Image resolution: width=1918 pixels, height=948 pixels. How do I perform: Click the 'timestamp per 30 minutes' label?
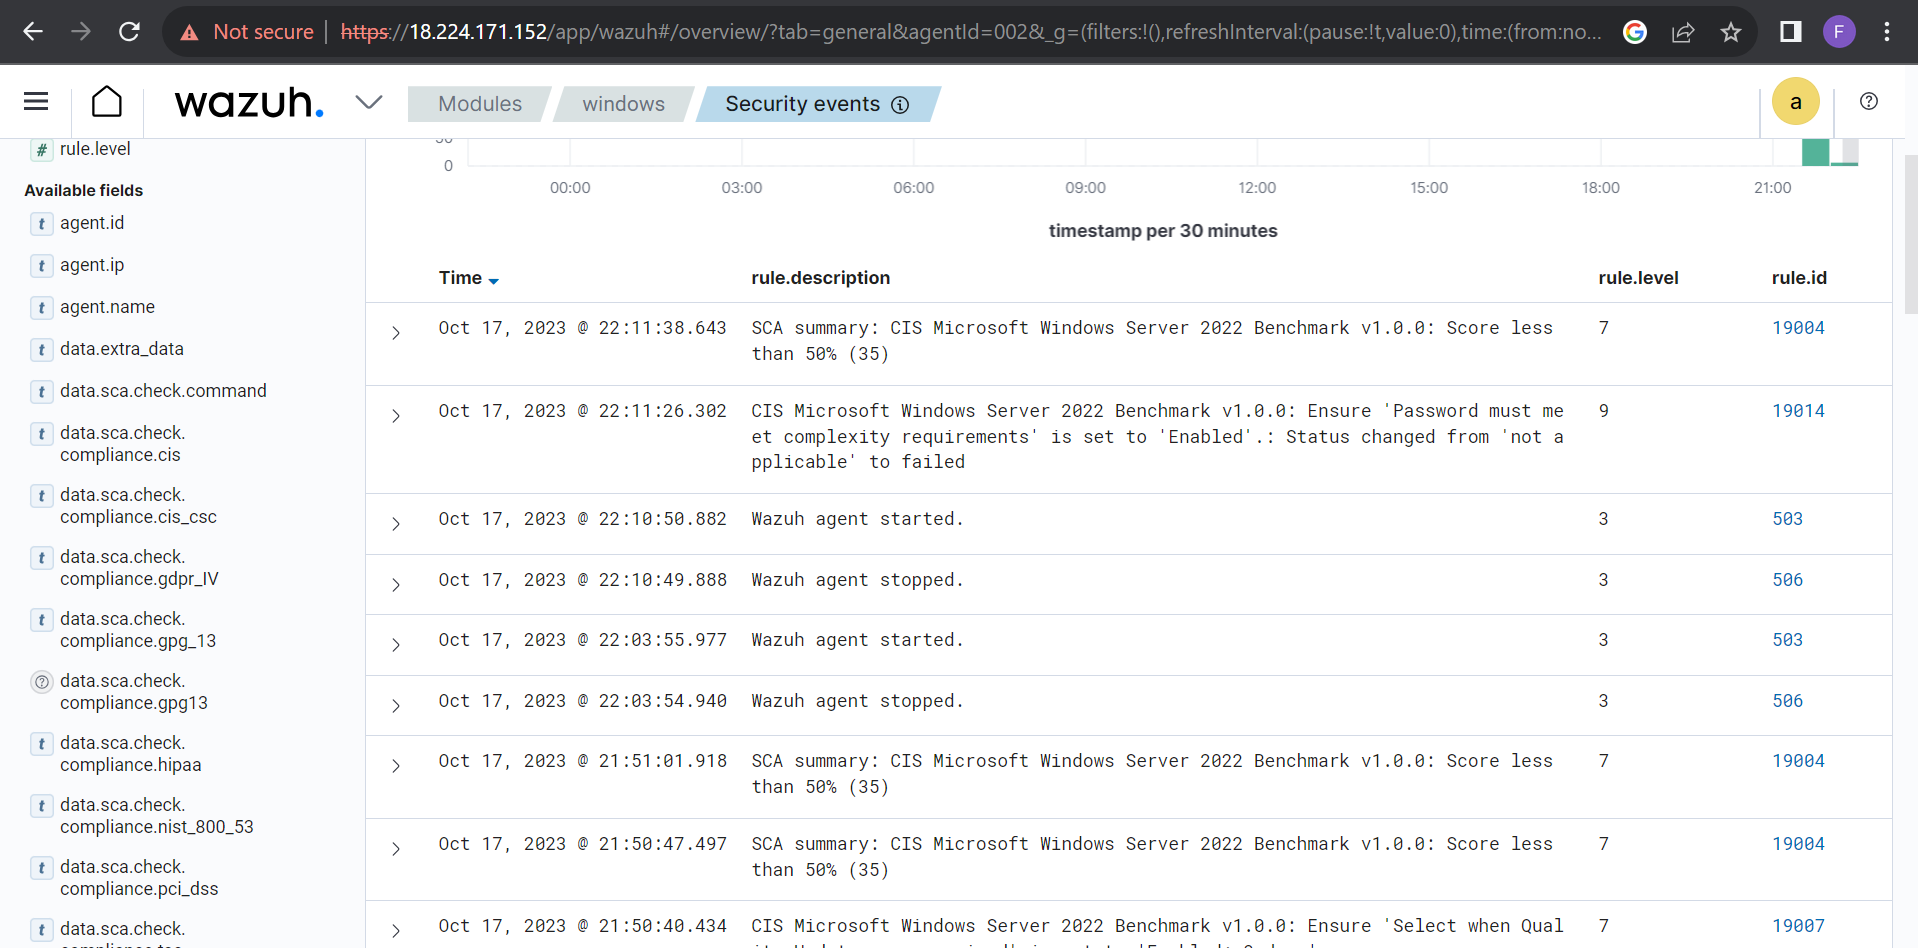[x=1163, y=231]
